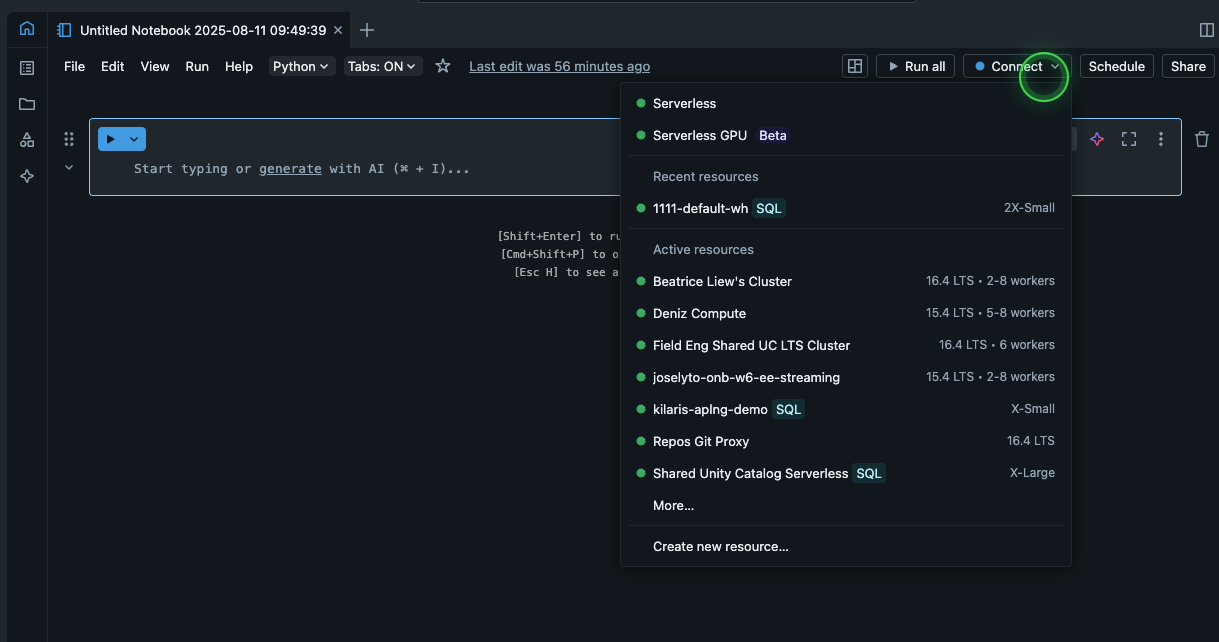
Task: Open the View menu
Action: tap(155, 66)
